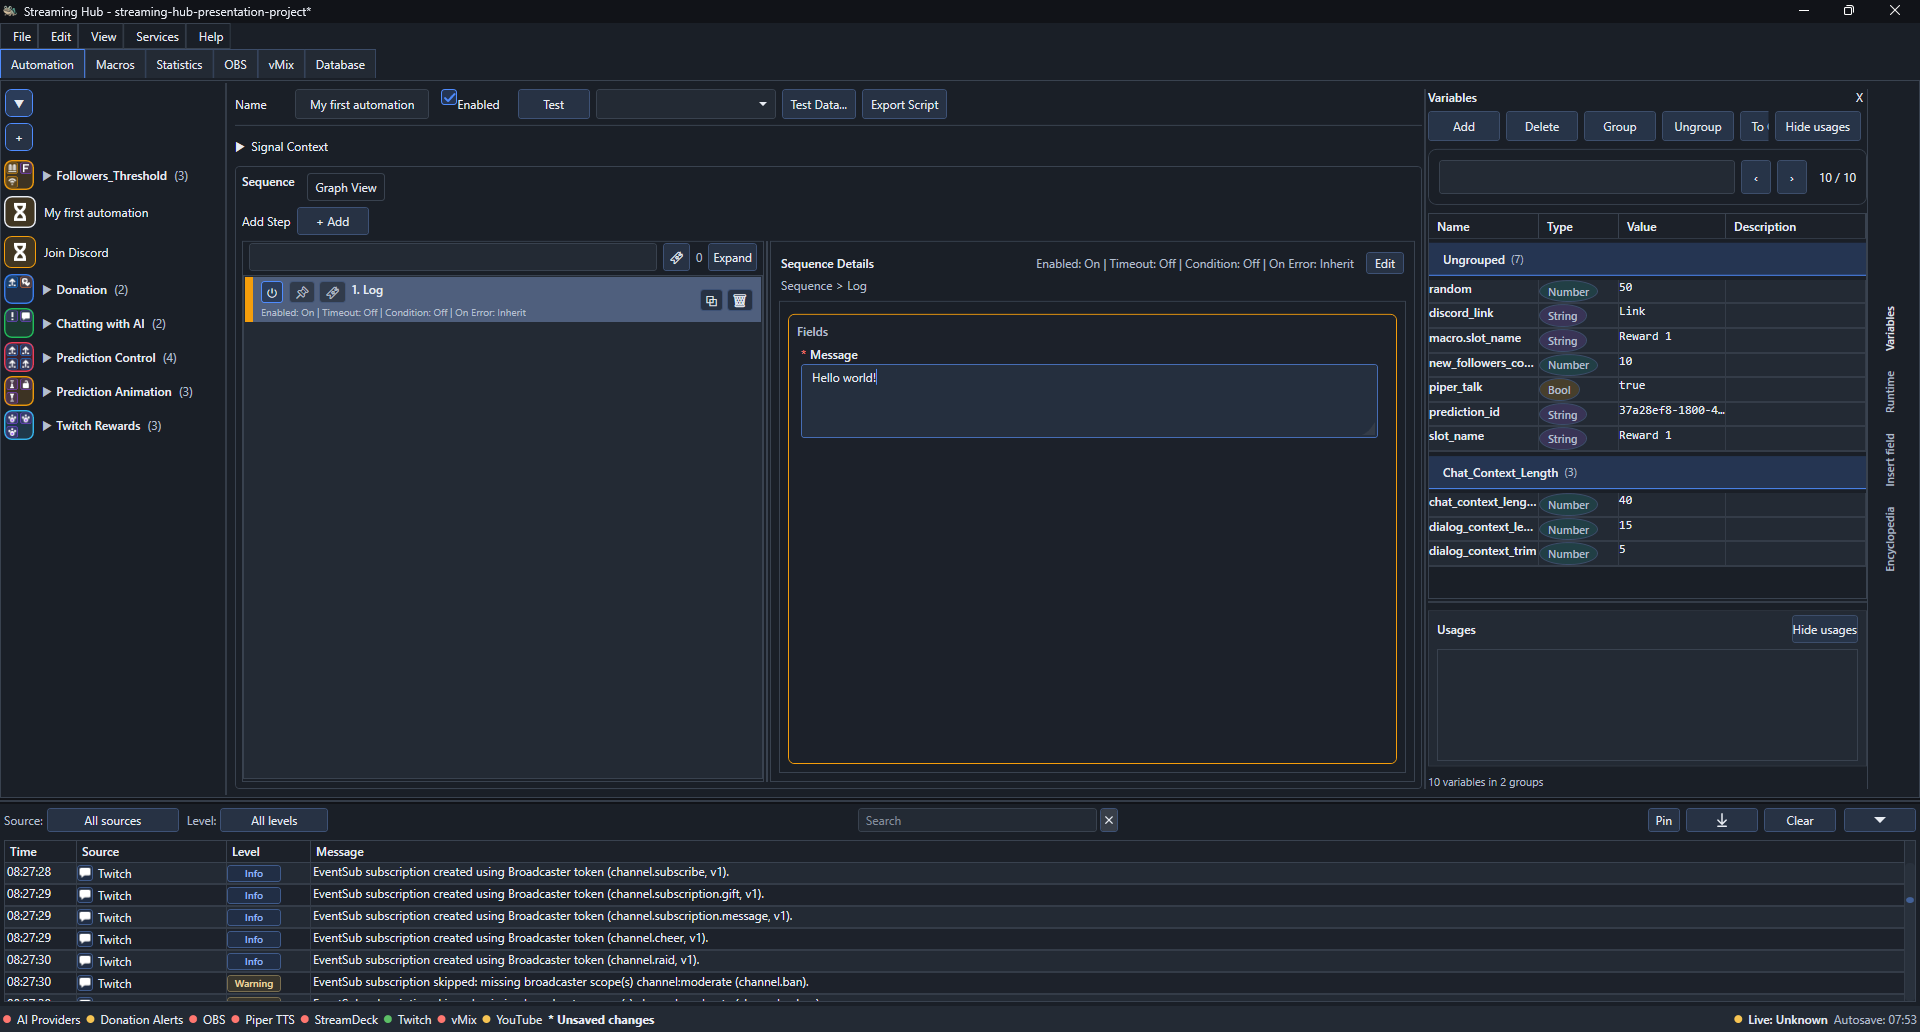Clear the log search with the X icon

pos(1109,820)
